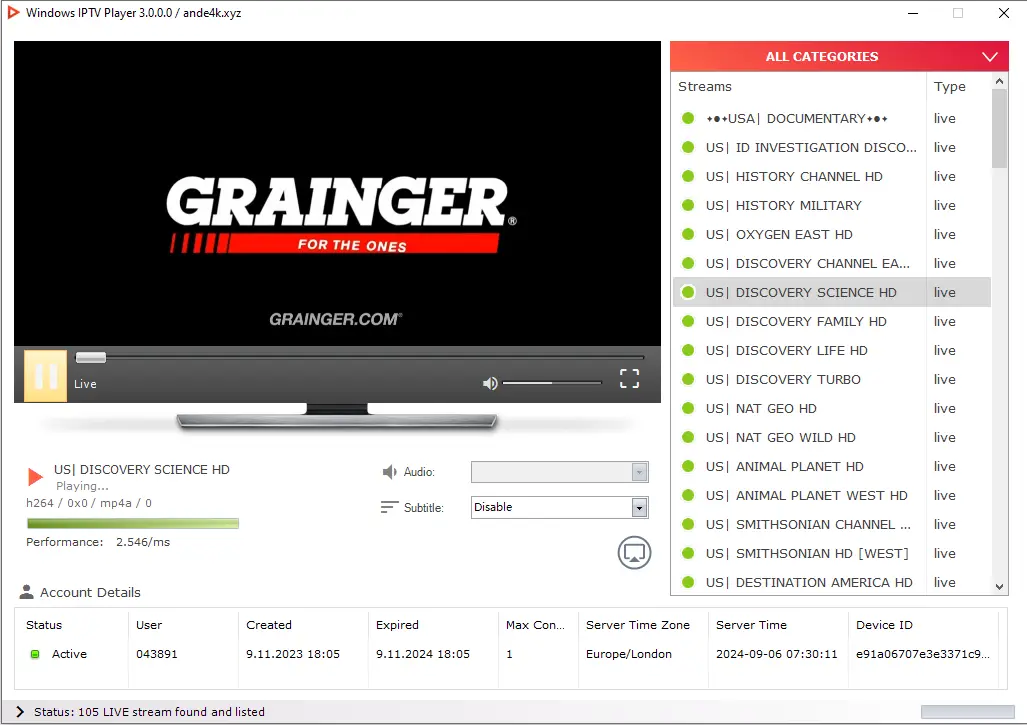This screenshot has height=725, width=1027.
Task: Click the red play icon beside channel title
Action: (35, 476)
